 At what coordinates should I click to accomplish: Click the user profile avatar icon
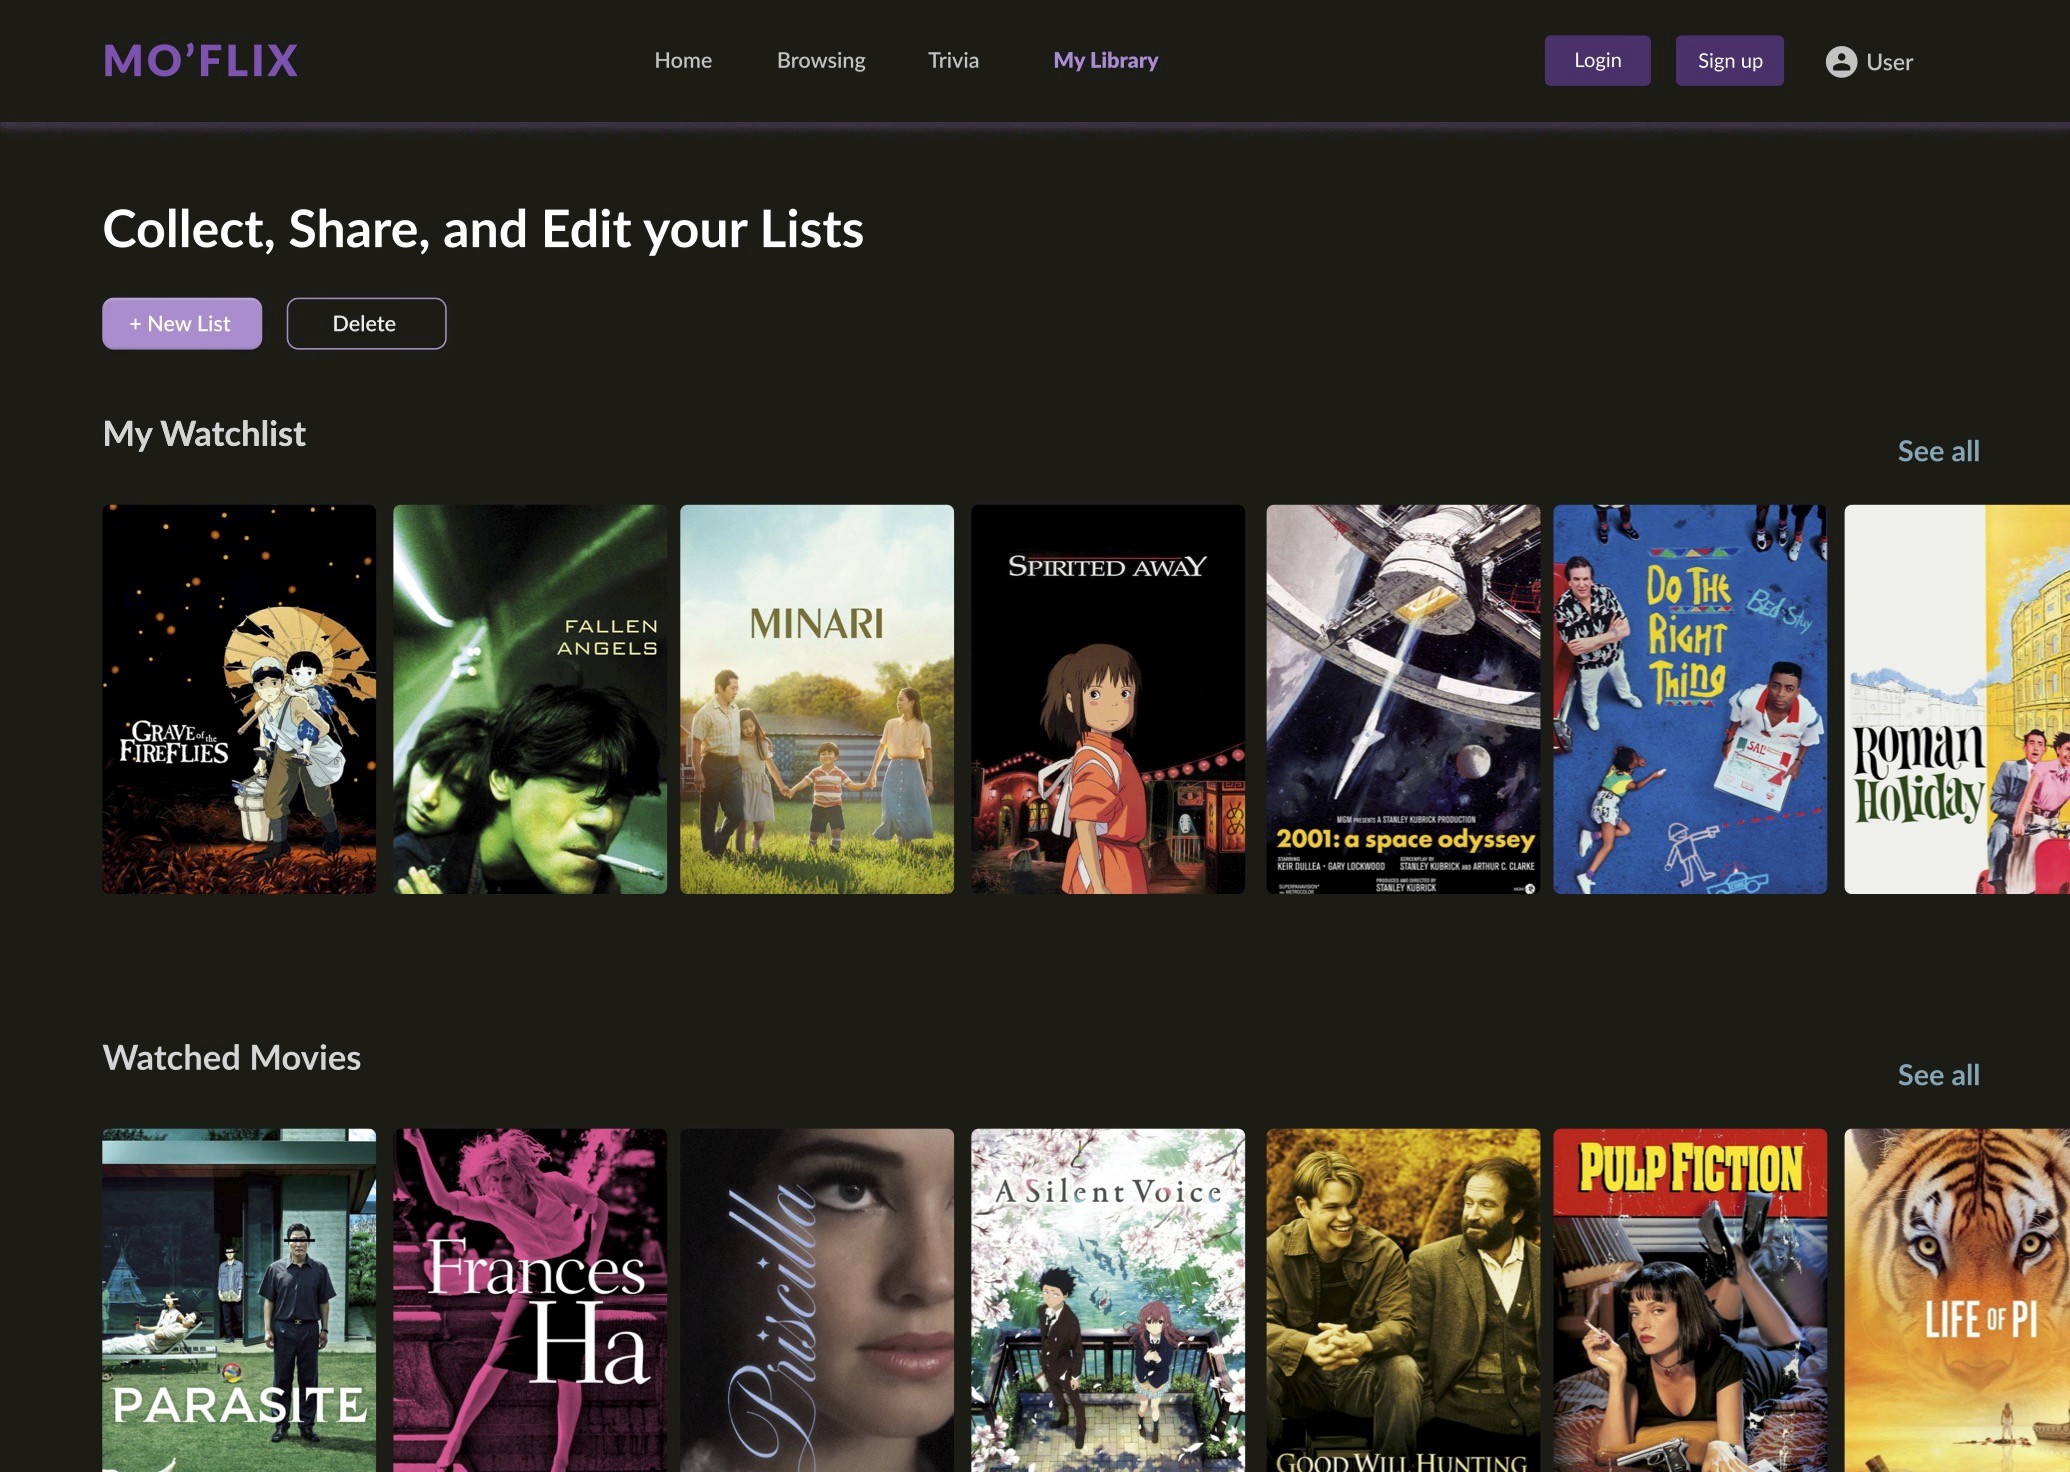click(1840, 62)
